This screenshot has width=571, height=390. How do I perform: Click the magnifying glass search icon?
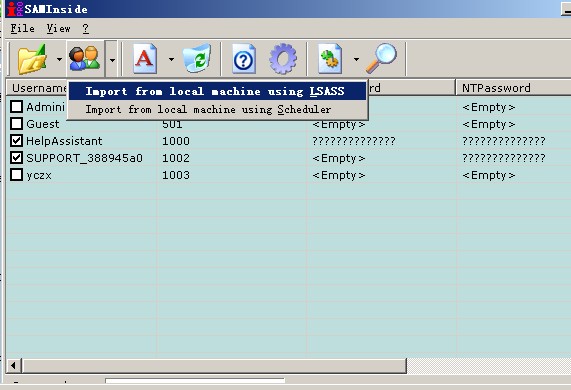381,59
